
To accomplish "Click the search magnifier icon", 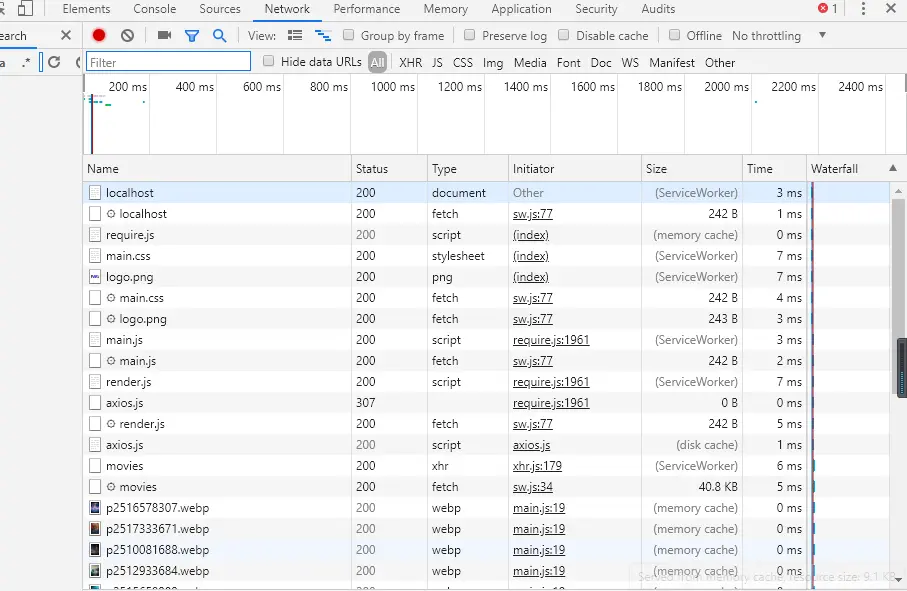I will coord(219,36).
